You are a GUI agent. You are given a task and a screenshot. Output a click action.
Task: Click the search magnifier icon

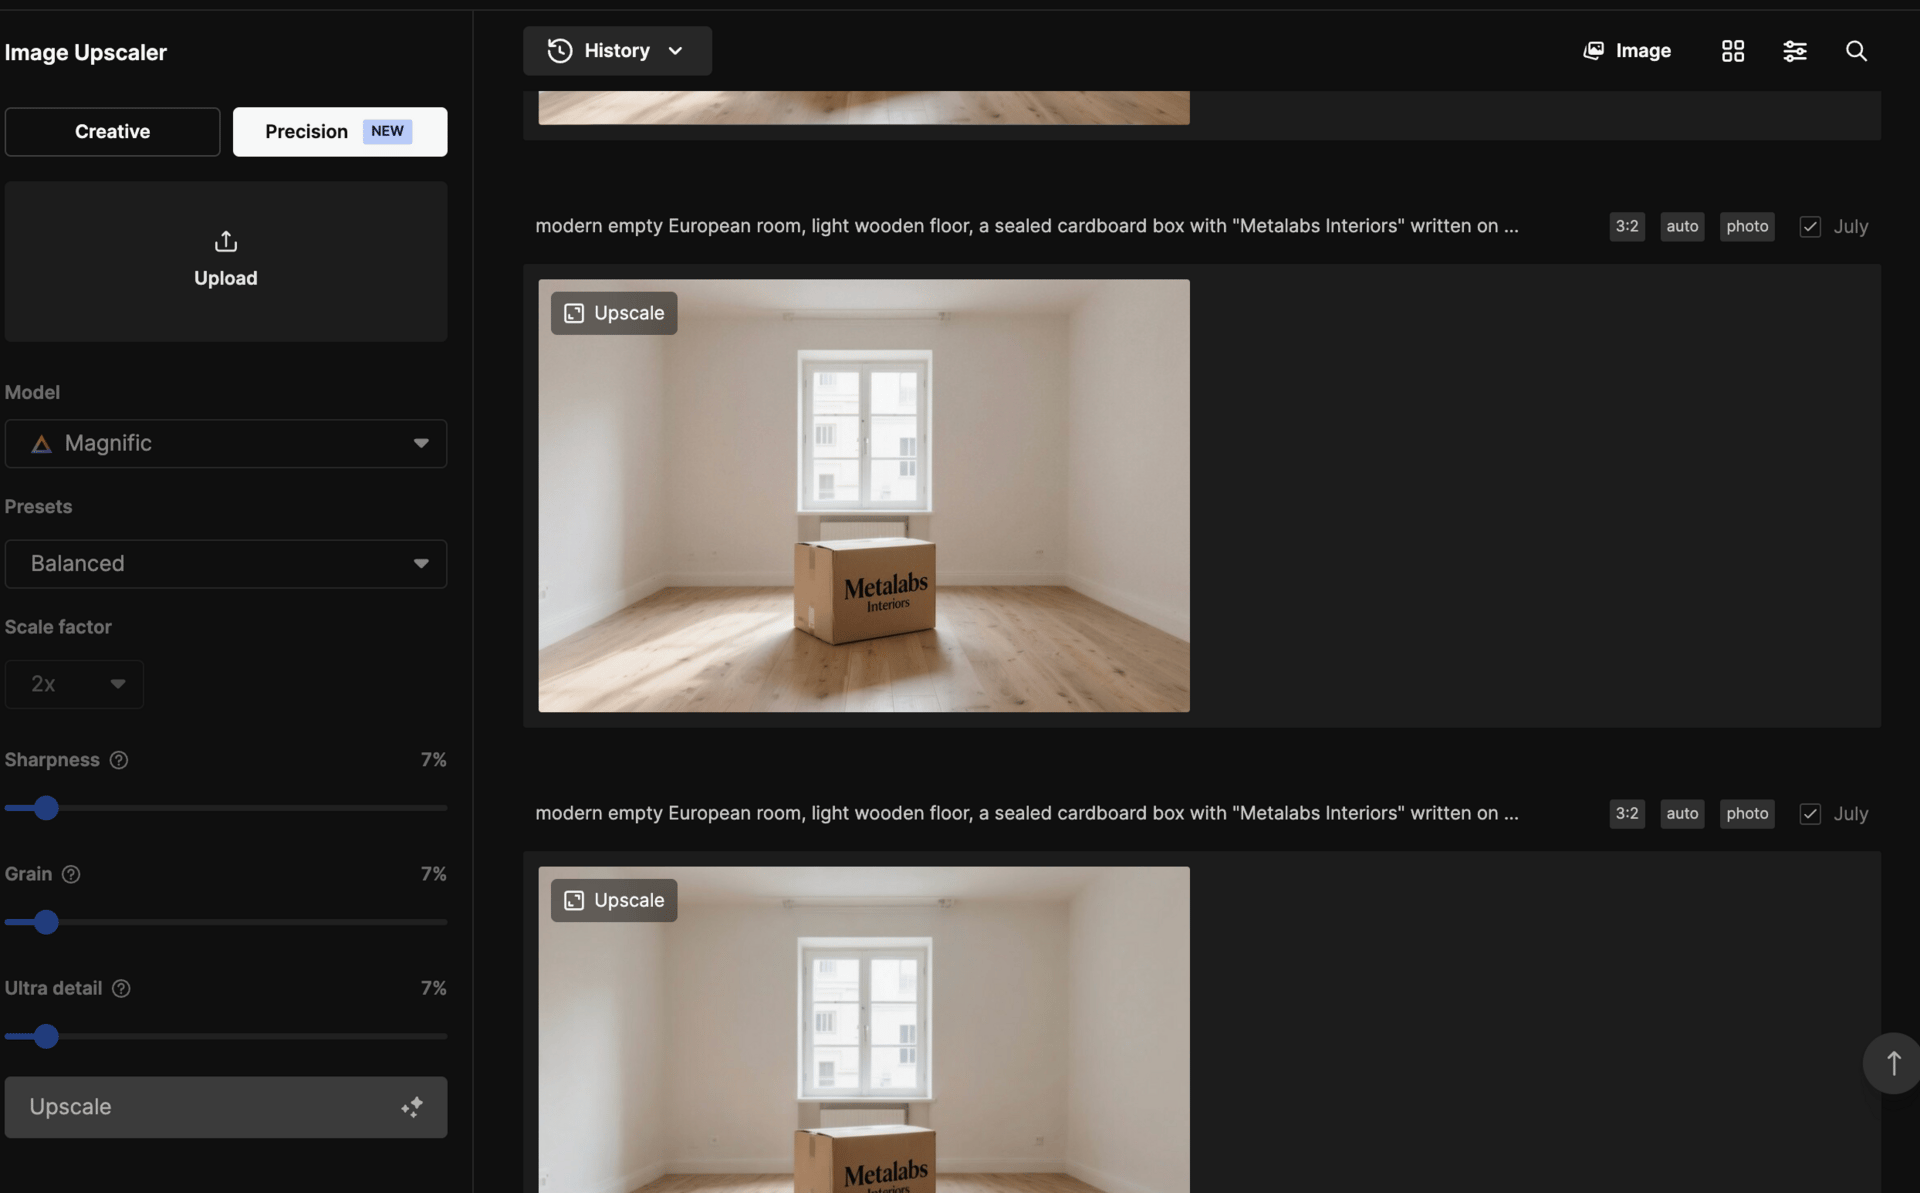(1855, 51)
